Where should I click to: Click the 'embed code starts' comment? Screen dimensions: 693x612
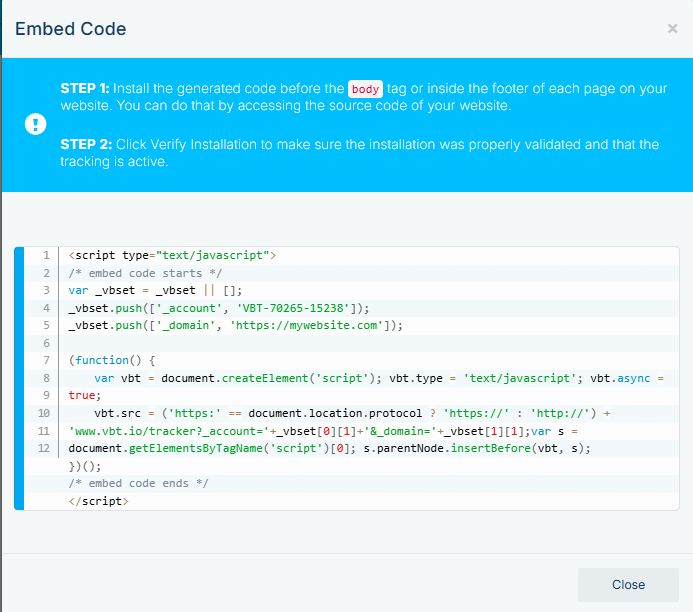click(x=145, y=273)
